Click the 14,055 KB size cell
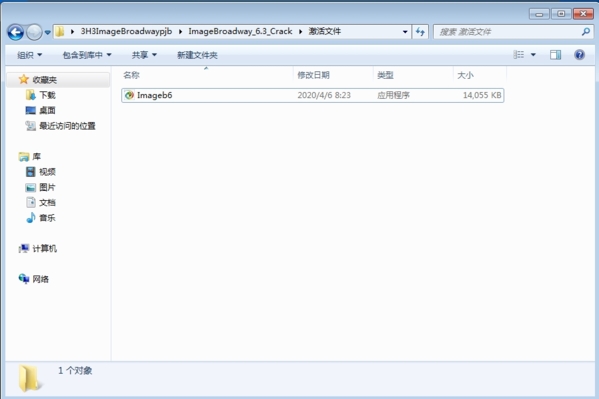The height and width of the screenshot is (399, 599). pyautogui.click(x=482, y=95)
